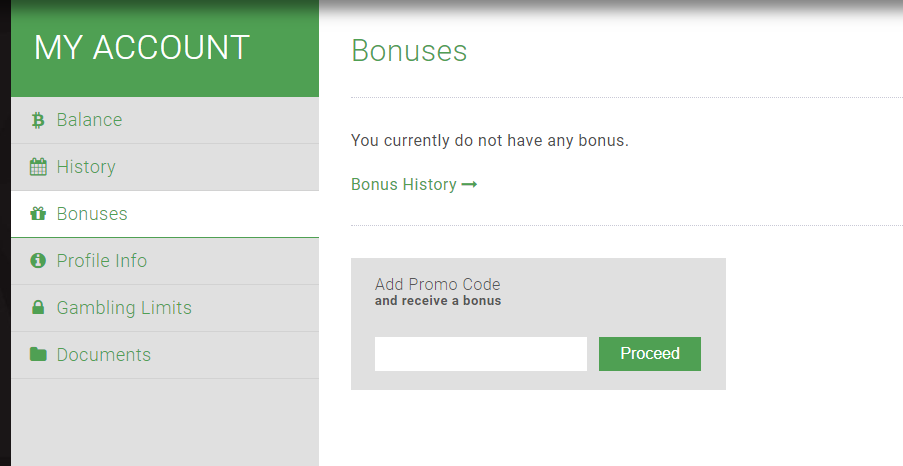The image size is (903, 466).
Task: Open Gambling Limits settings
Action: click(165, 308)
